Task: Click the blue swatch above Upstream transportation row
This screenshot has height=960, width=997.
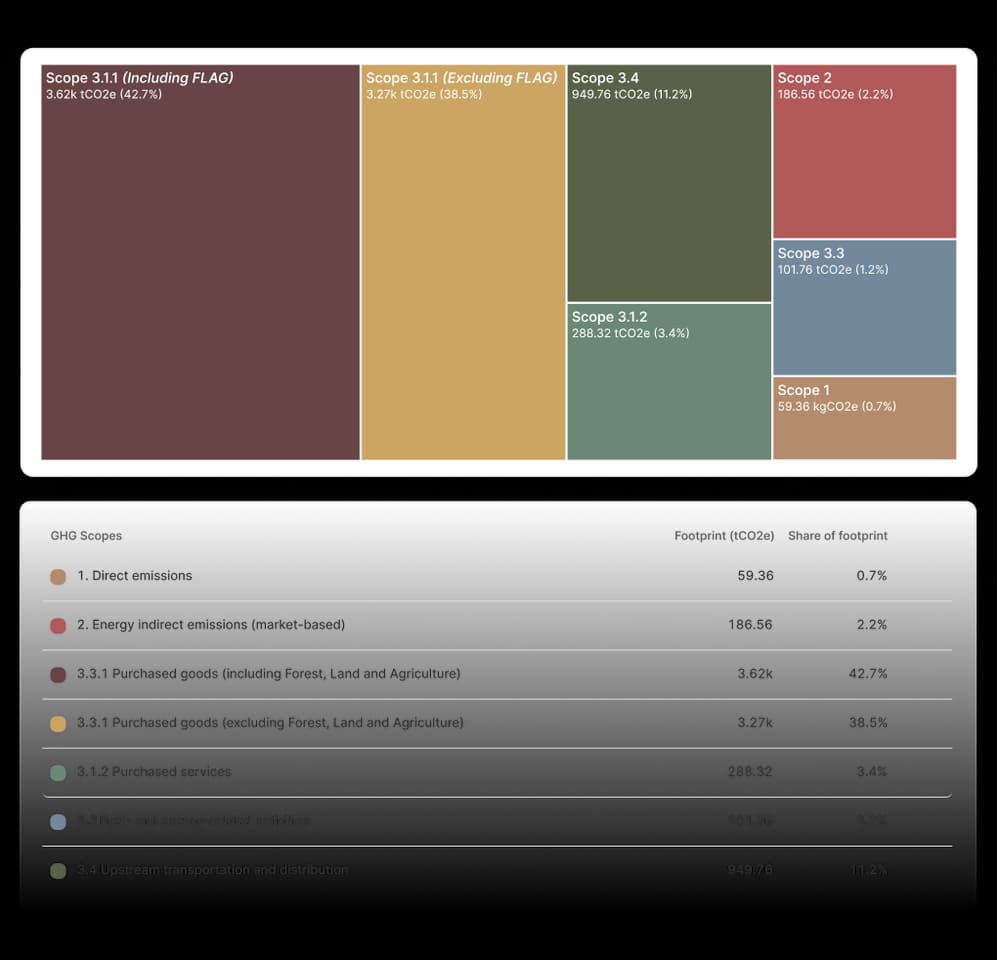Action: pyautogui.click(x=58, y=821)
